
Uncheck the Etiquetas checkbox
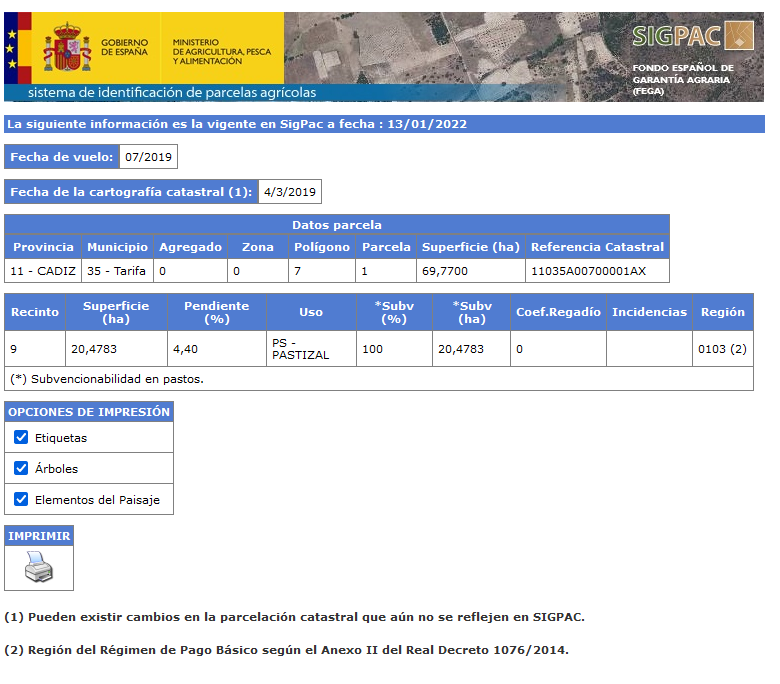point(21,437)
